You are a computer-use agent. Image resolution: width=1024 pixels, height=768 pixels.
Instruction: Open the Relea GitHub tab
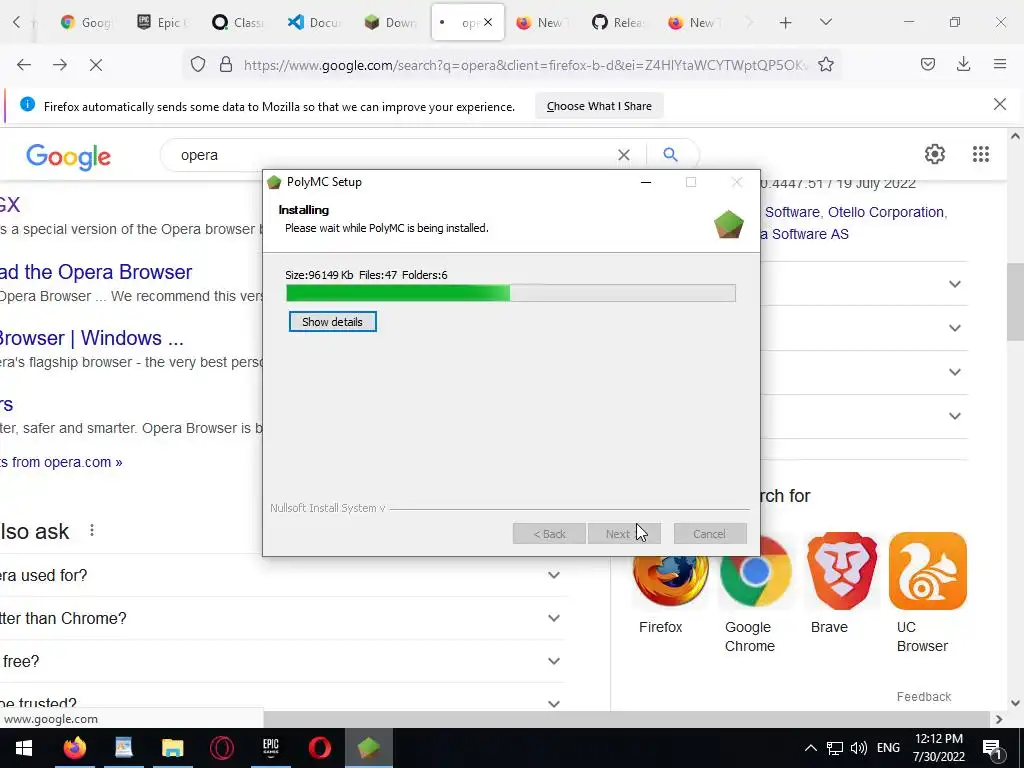click(619, 22)
